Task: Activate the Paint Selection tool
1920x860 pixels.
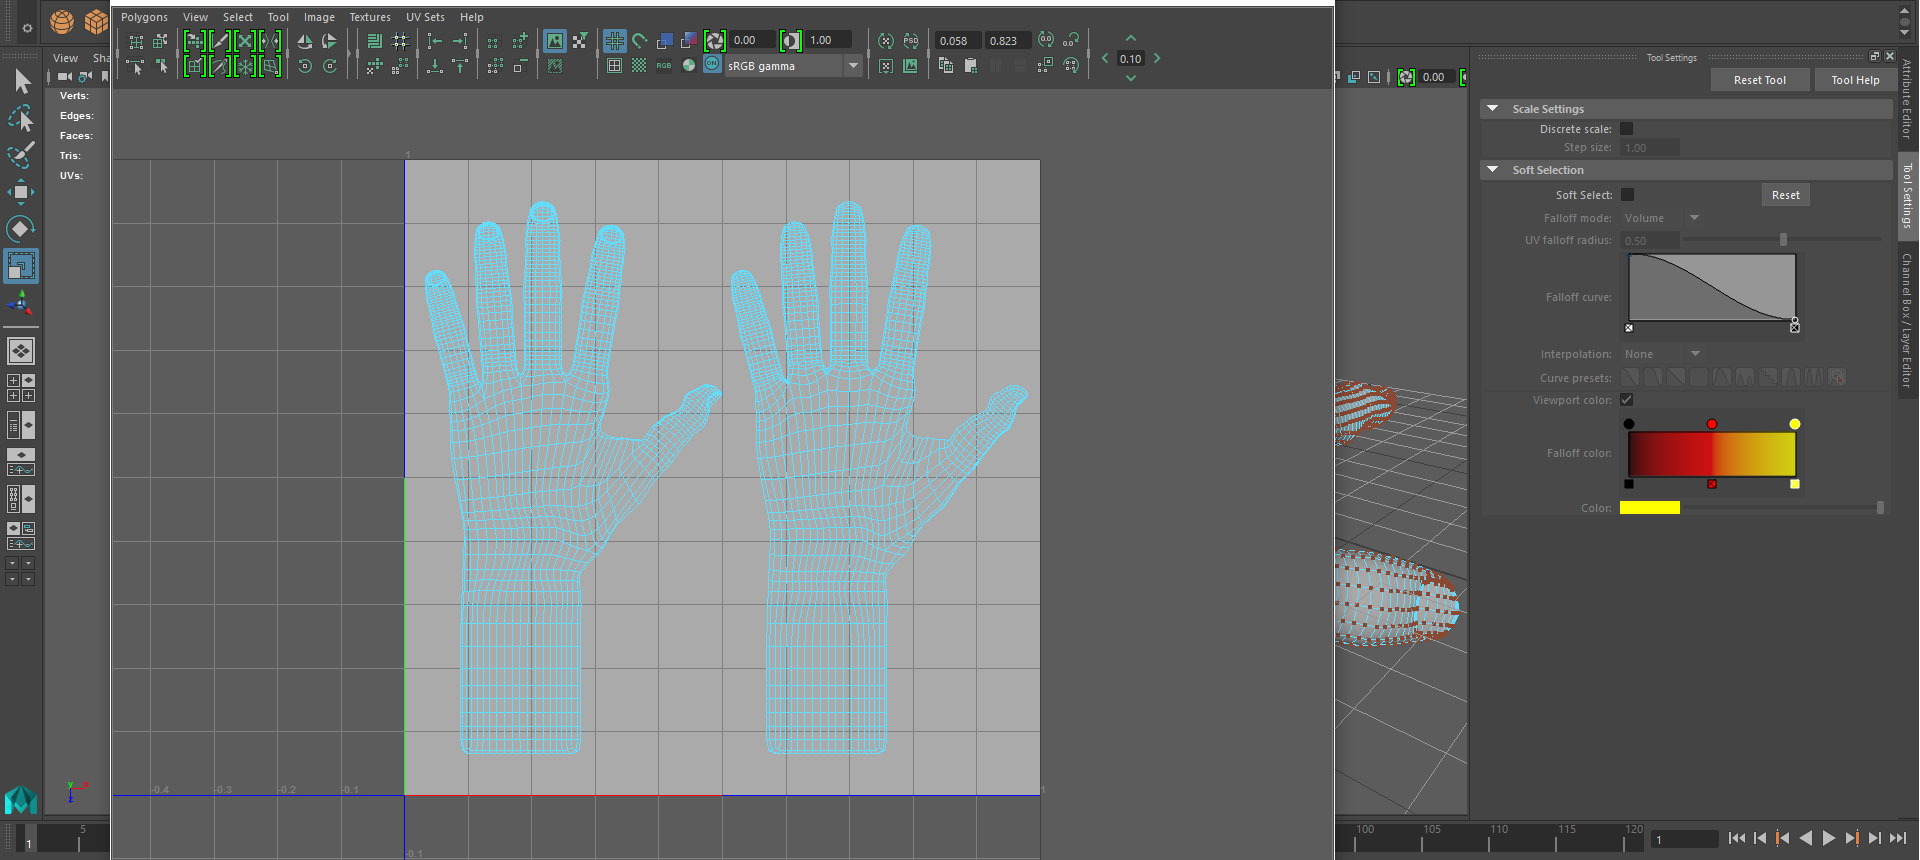Action: point(21,155)
